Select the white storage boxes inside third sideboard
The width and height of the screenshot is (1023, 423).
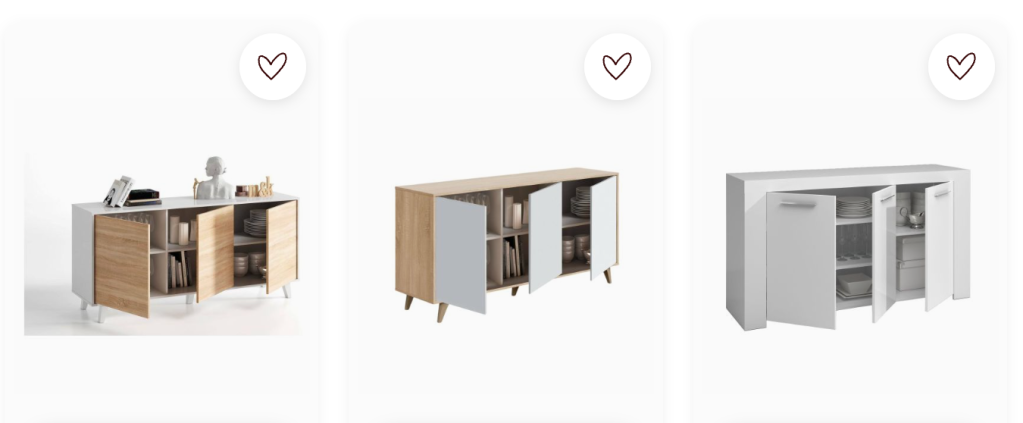pyautogui.click(x=910, y=262)
